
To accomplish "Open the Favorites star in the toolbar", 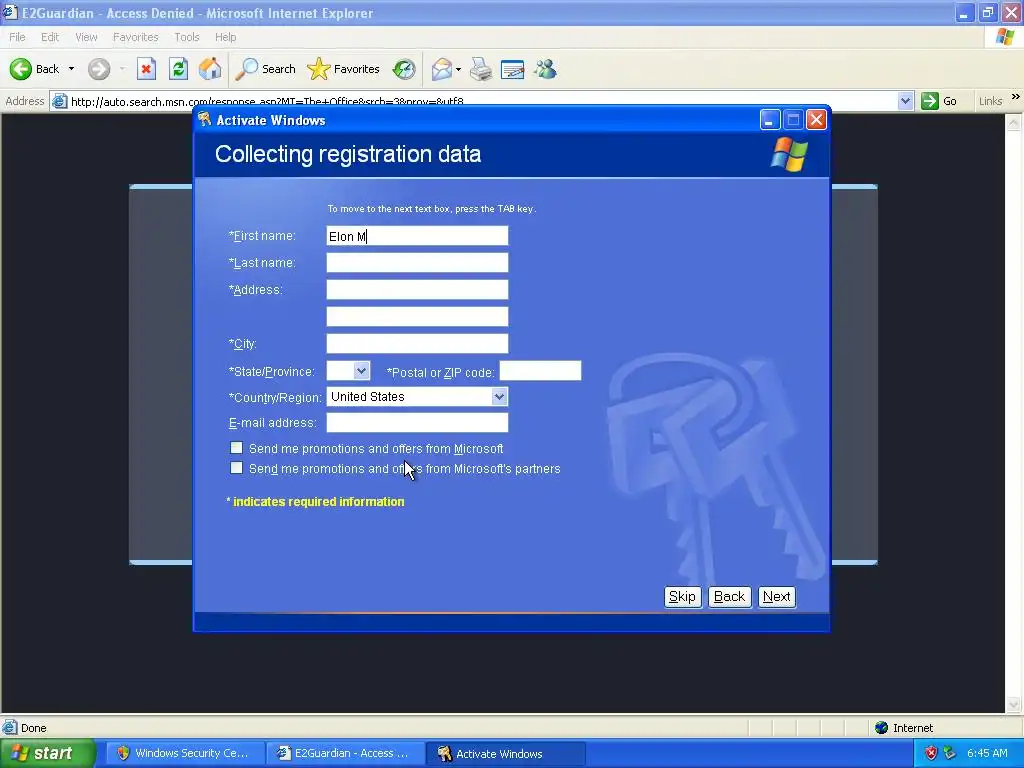I will point(344,69).
